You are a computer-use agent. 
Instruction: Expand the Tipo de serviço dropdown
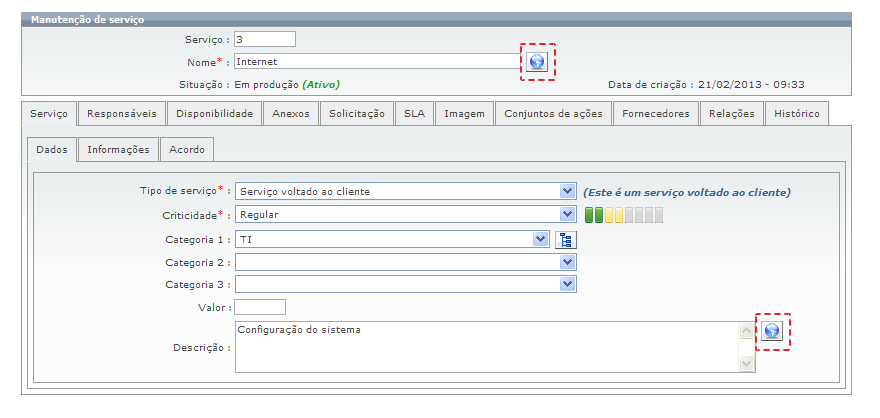[x=406, y=192]
